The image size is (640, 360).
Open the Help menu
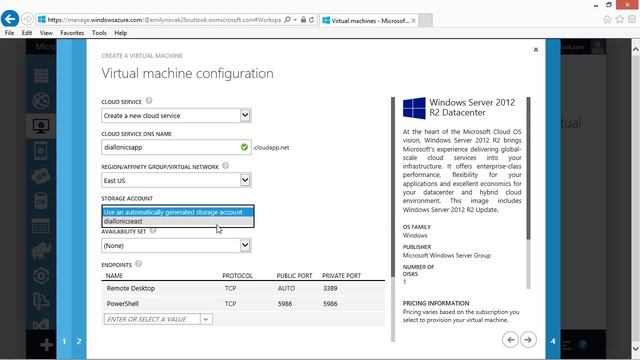(x=120, y=33)
